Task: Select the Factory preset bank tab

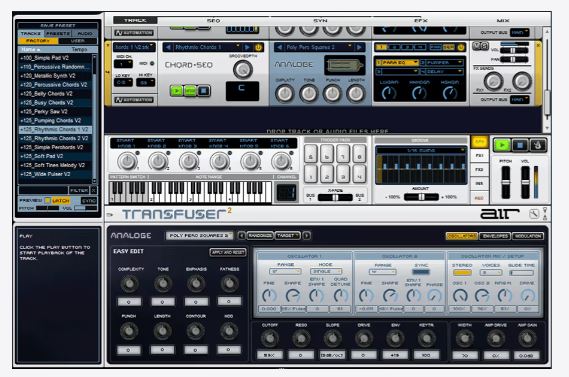Action: point(38,41)
